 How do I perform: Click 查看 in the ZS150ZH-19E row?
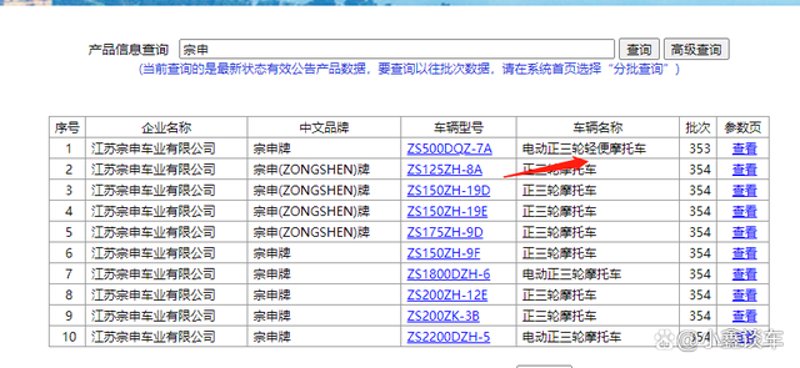(x=744, y=211)
